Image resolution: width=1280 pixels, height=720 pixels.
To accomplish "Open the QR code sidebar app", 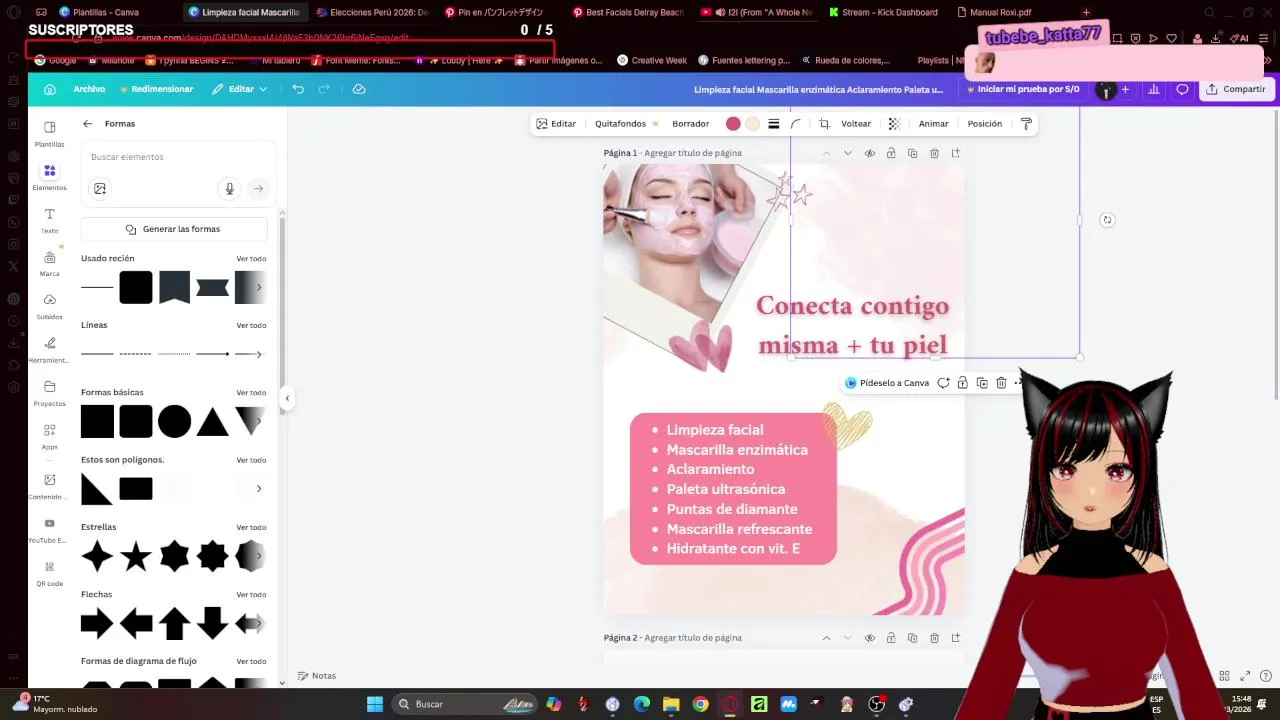I will 49,573.
